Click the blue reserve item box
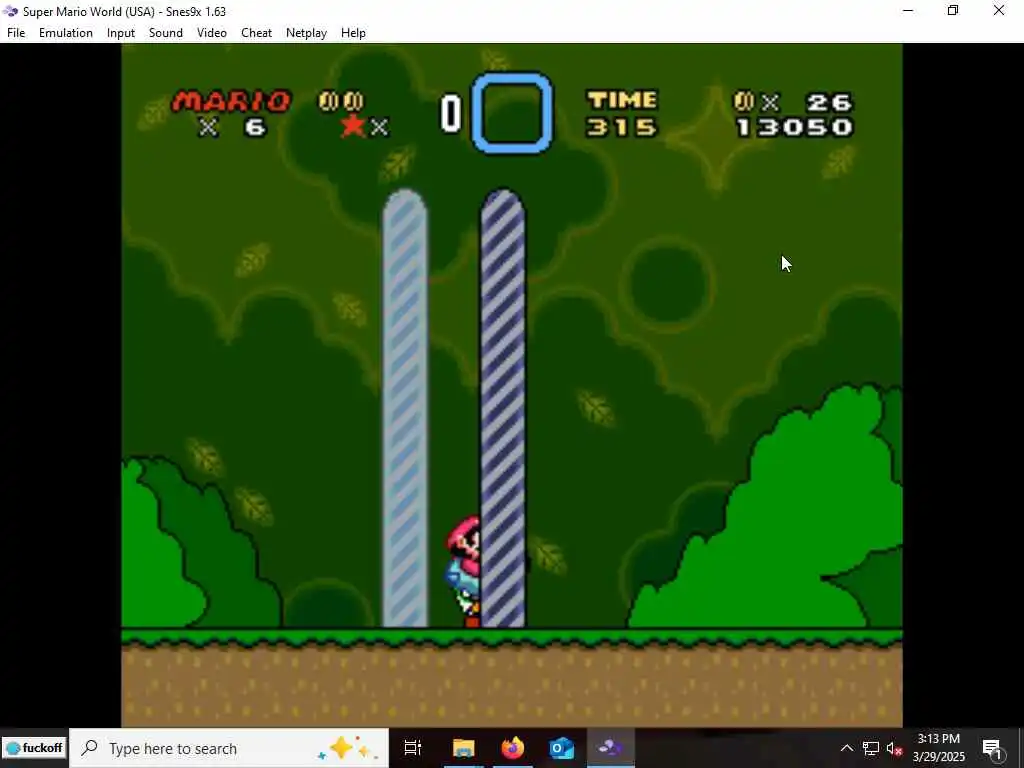 [x=512, y=113]
